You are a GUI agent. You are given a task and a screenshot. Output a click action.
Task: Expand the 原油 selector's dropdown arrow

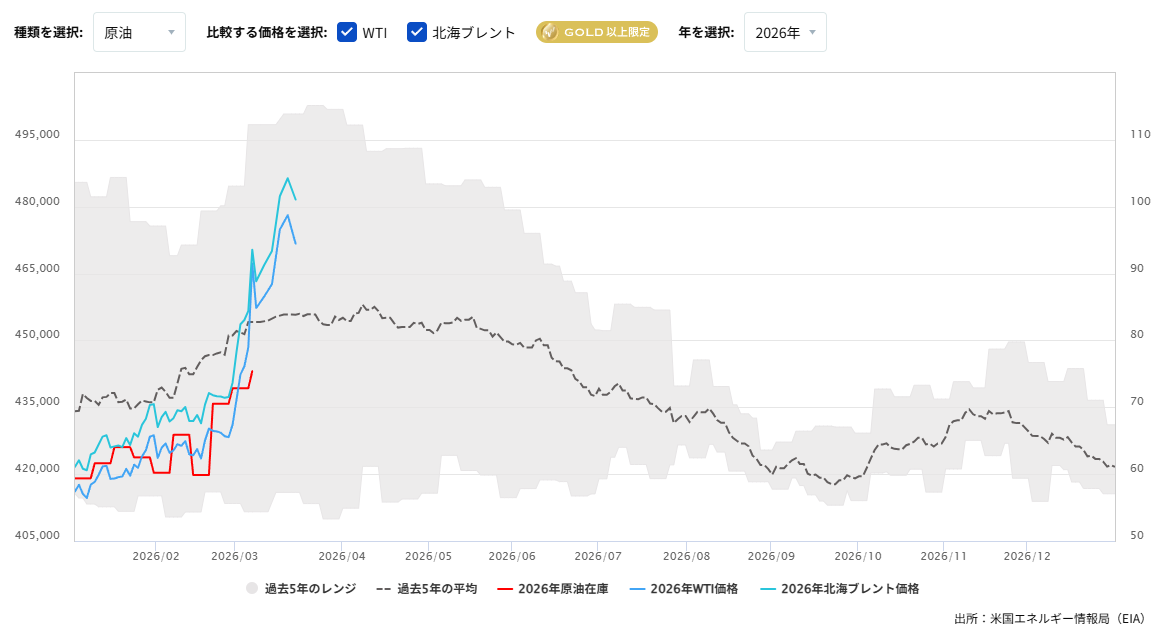172,31
